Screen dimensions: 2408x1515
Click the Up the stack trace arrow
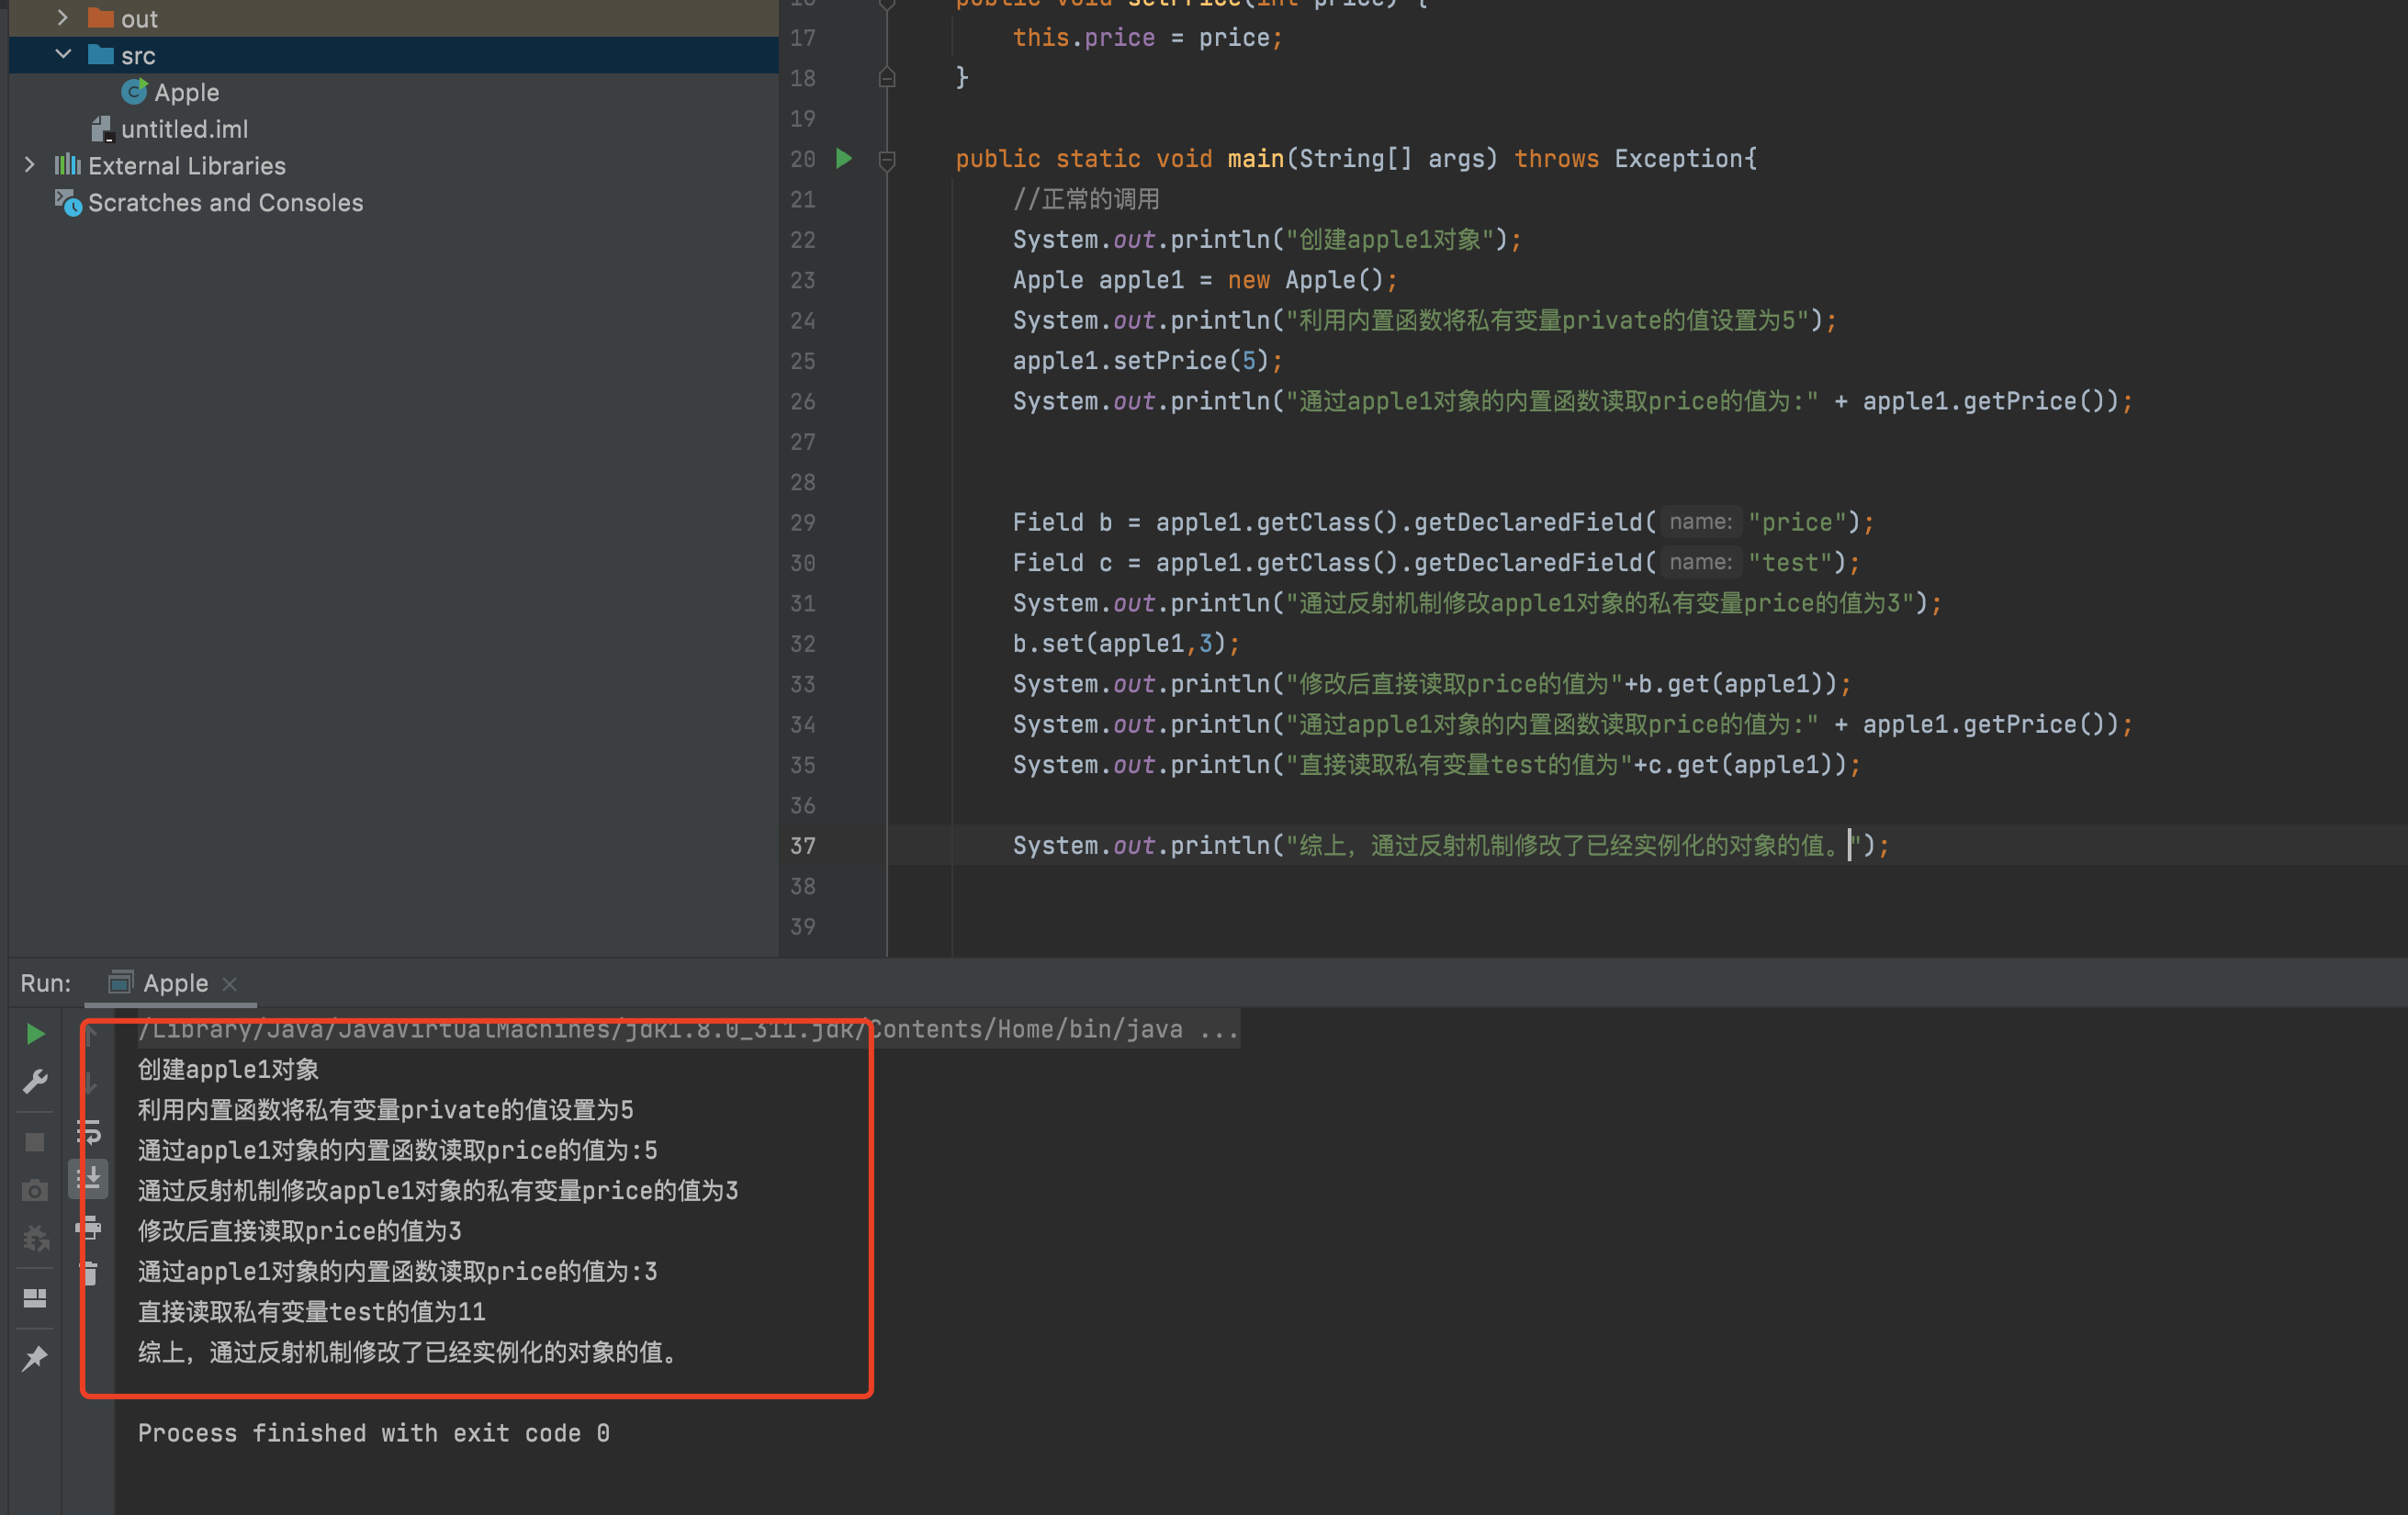(89, 1034)
